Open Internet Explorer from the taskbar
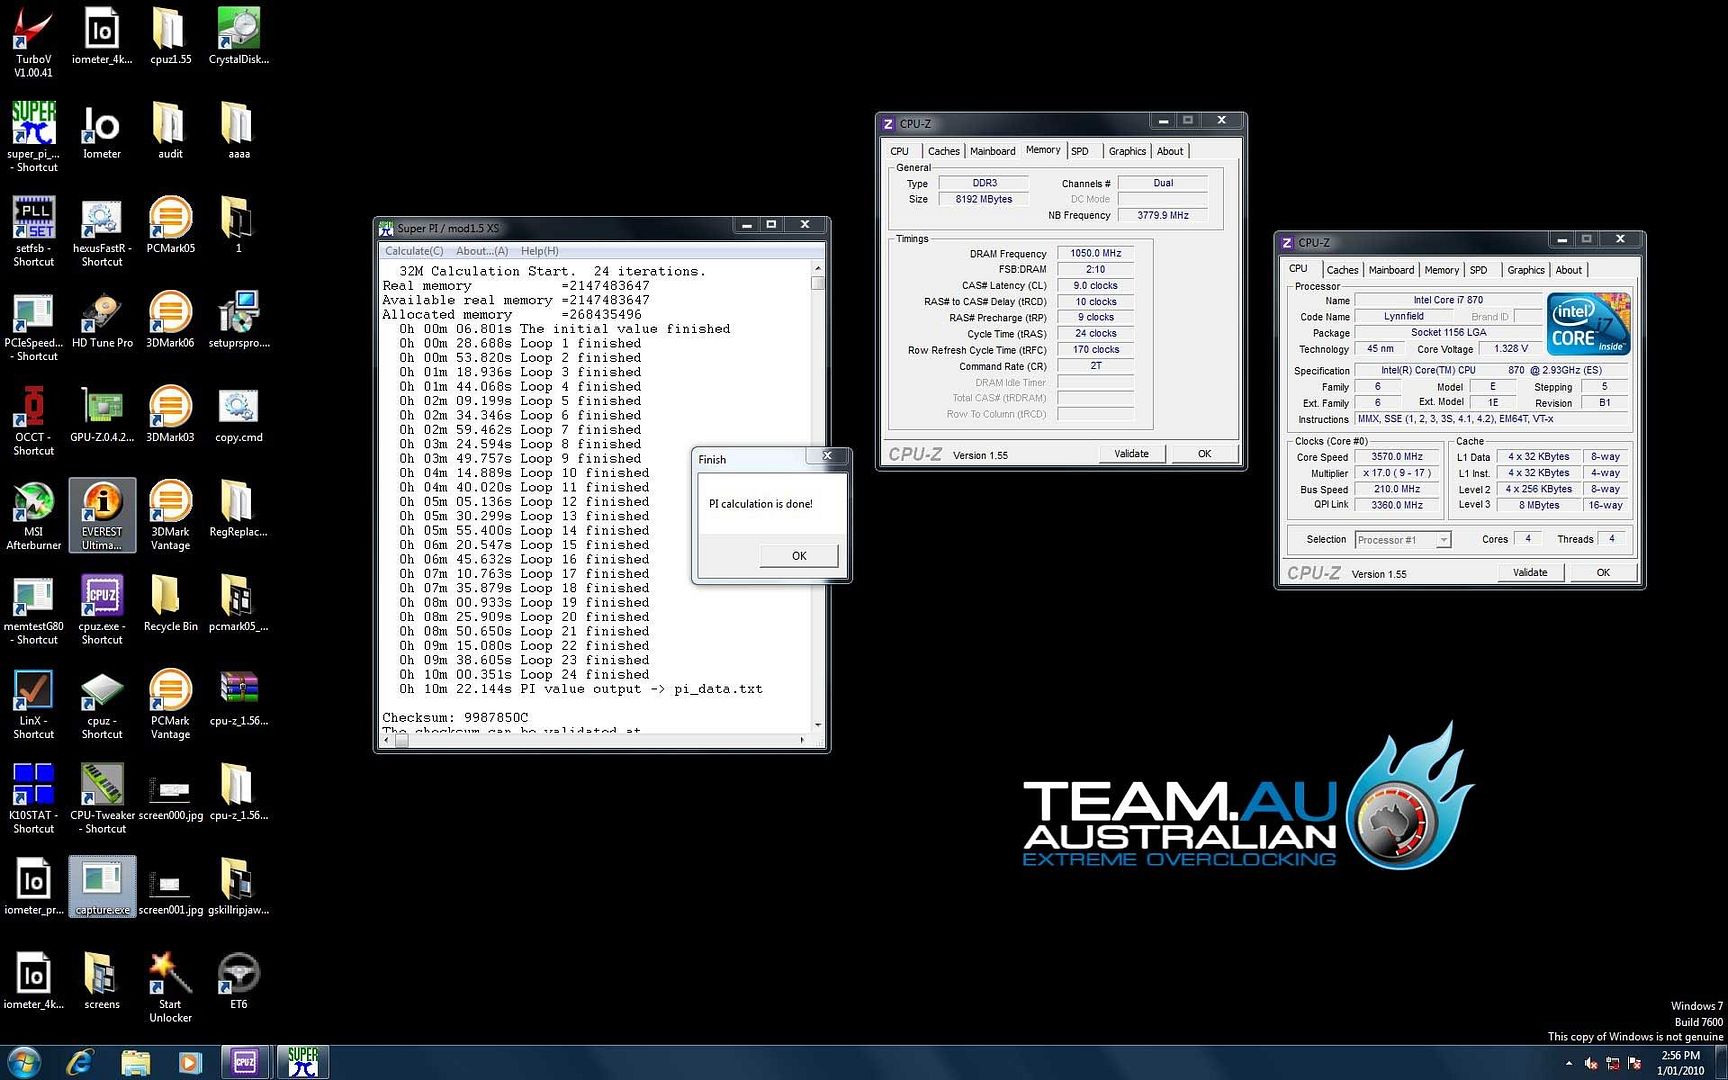 click(x=81, y=1062)
